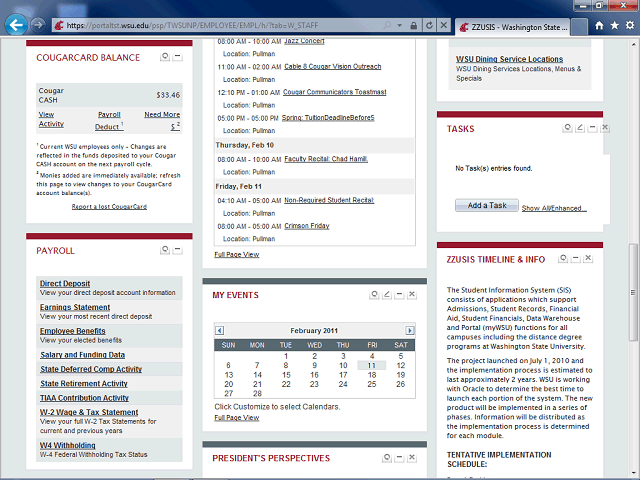Open the browser Home icon
The width and height of the screenshot is (640, 480).
click(x=599, y=25)
